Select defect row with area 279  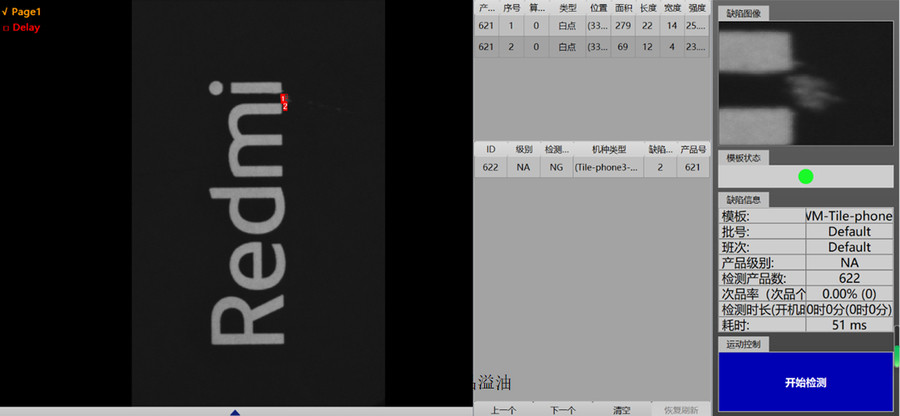tap(592, 26)
